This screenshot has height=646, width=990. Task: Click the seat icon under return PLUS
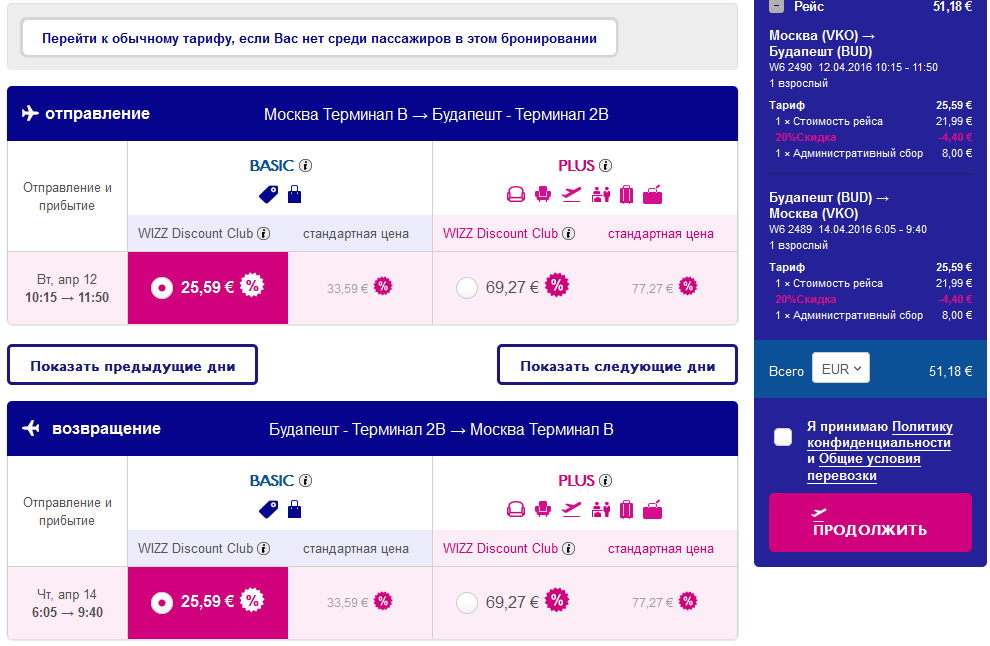pyautogui.click(x=543, y=510)
